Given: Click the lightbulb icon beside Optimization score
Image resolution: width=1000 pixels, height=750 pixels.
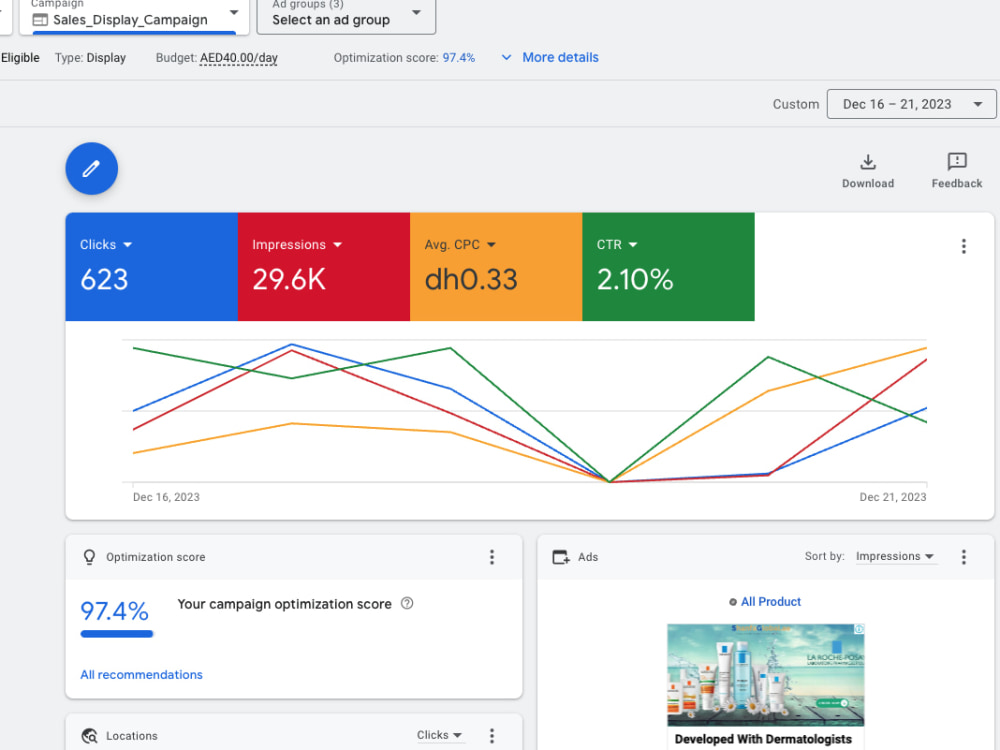Looking at the screenshot, I should click(x=89, y=557).
